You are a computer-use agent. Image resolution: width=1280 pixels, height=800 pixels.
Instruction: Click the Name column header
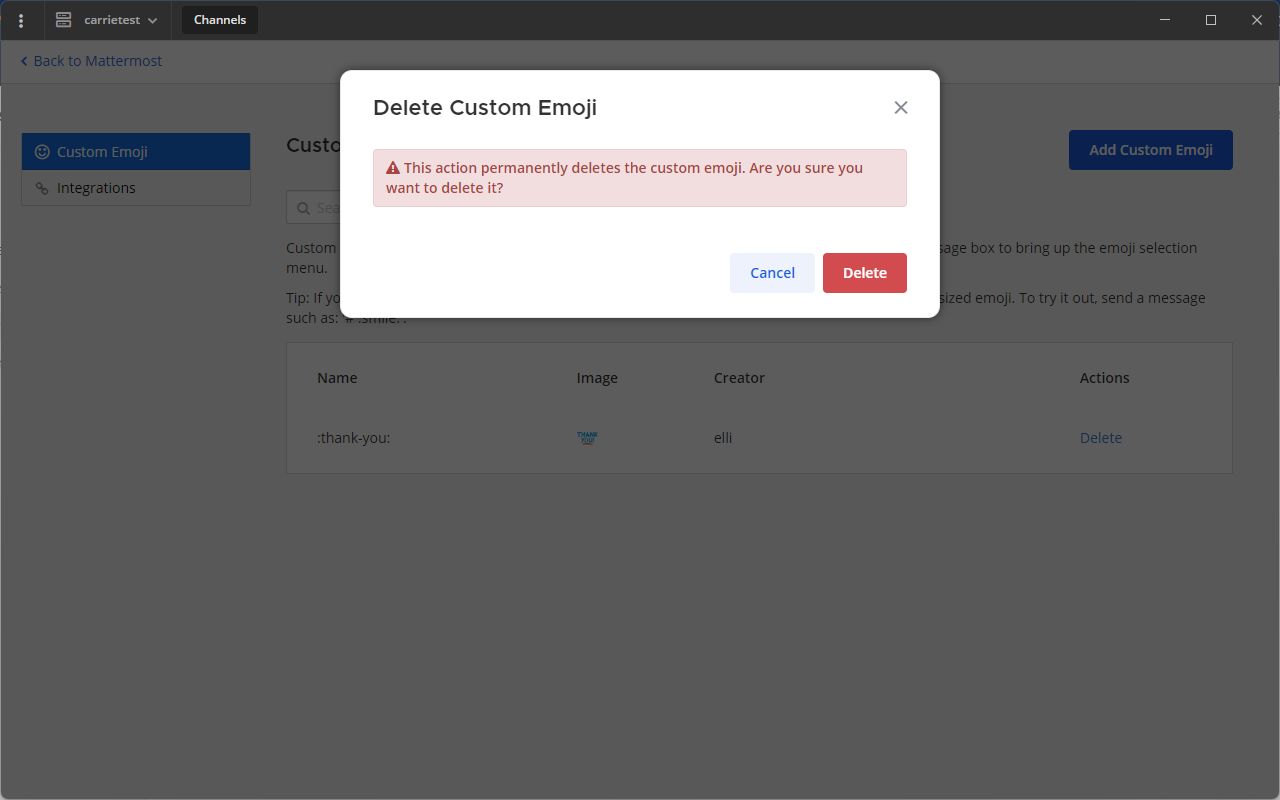click(x=337, y=378)
